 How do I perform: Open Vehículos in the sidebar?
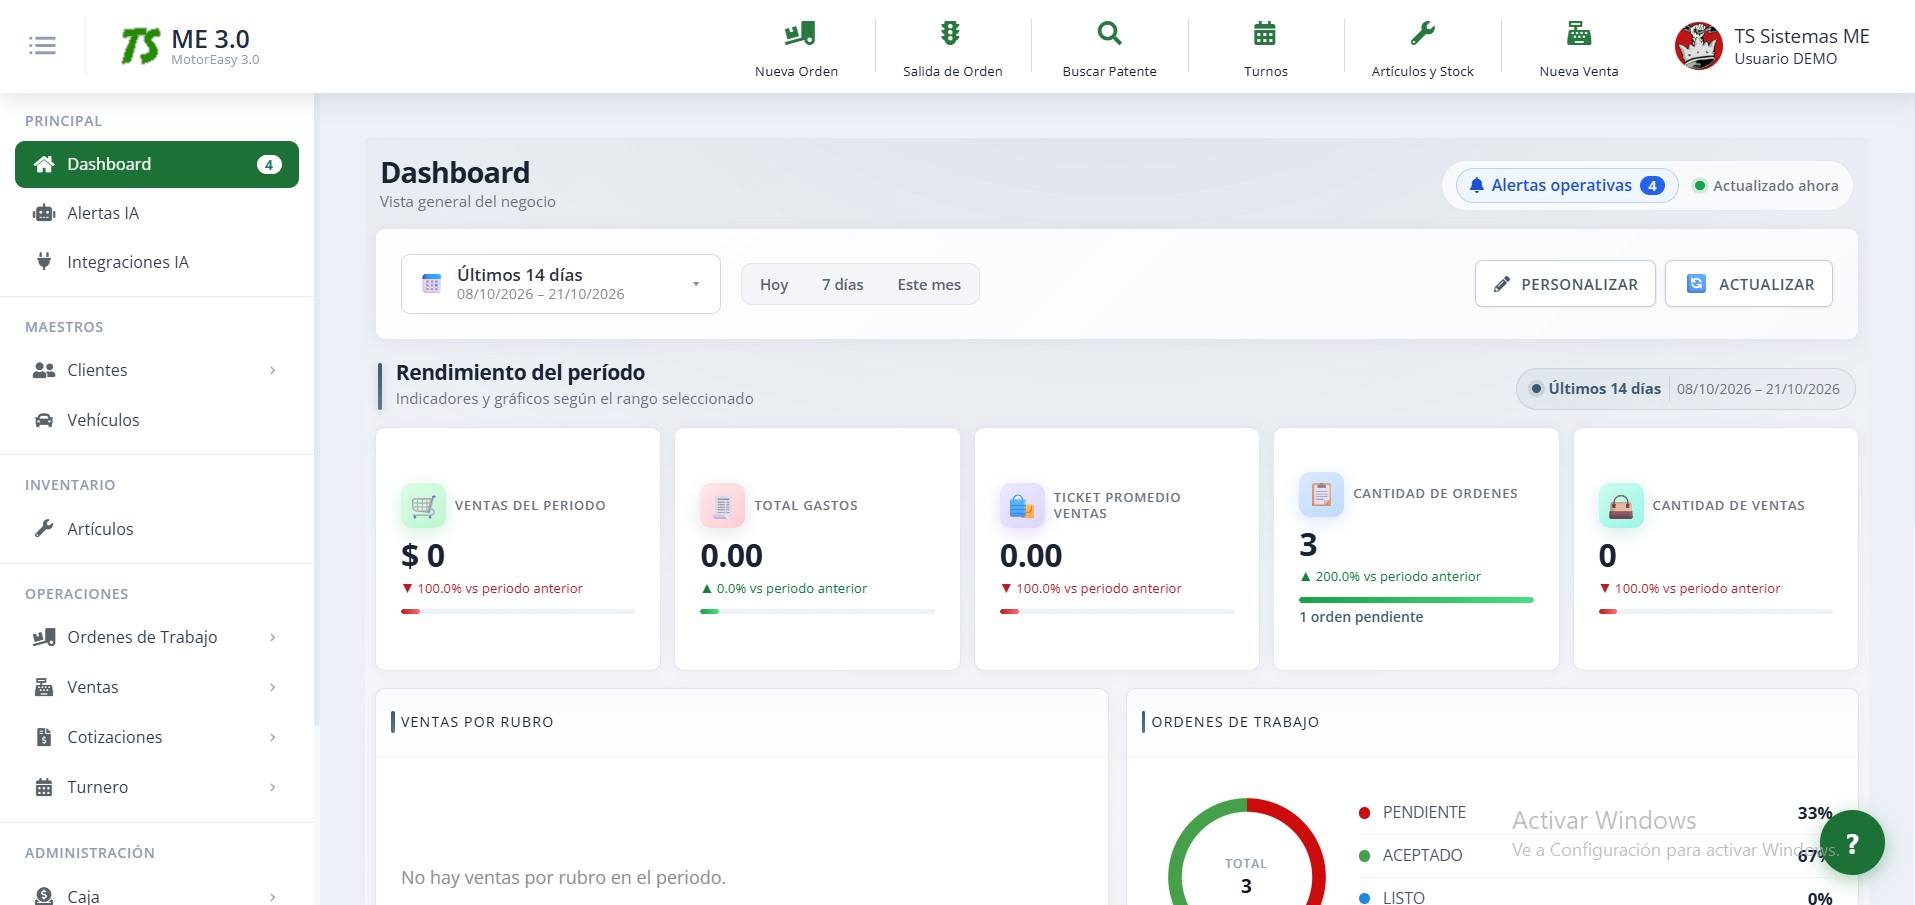click(x=157, y=420)
